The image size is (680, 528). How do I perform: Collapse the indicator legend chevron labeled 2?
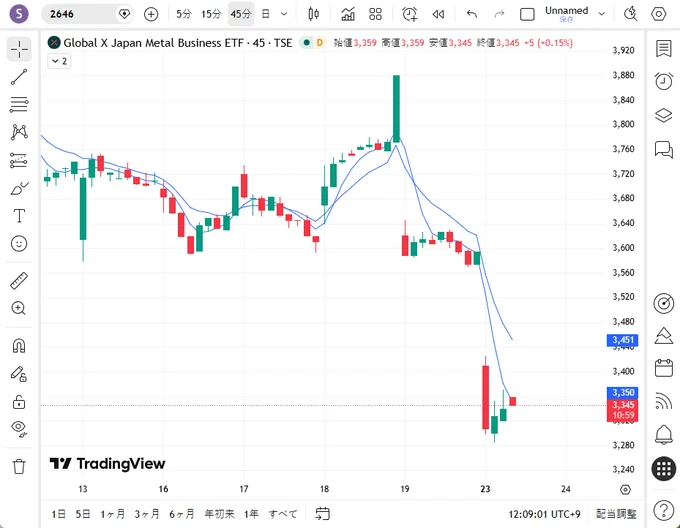coord(59,61)
